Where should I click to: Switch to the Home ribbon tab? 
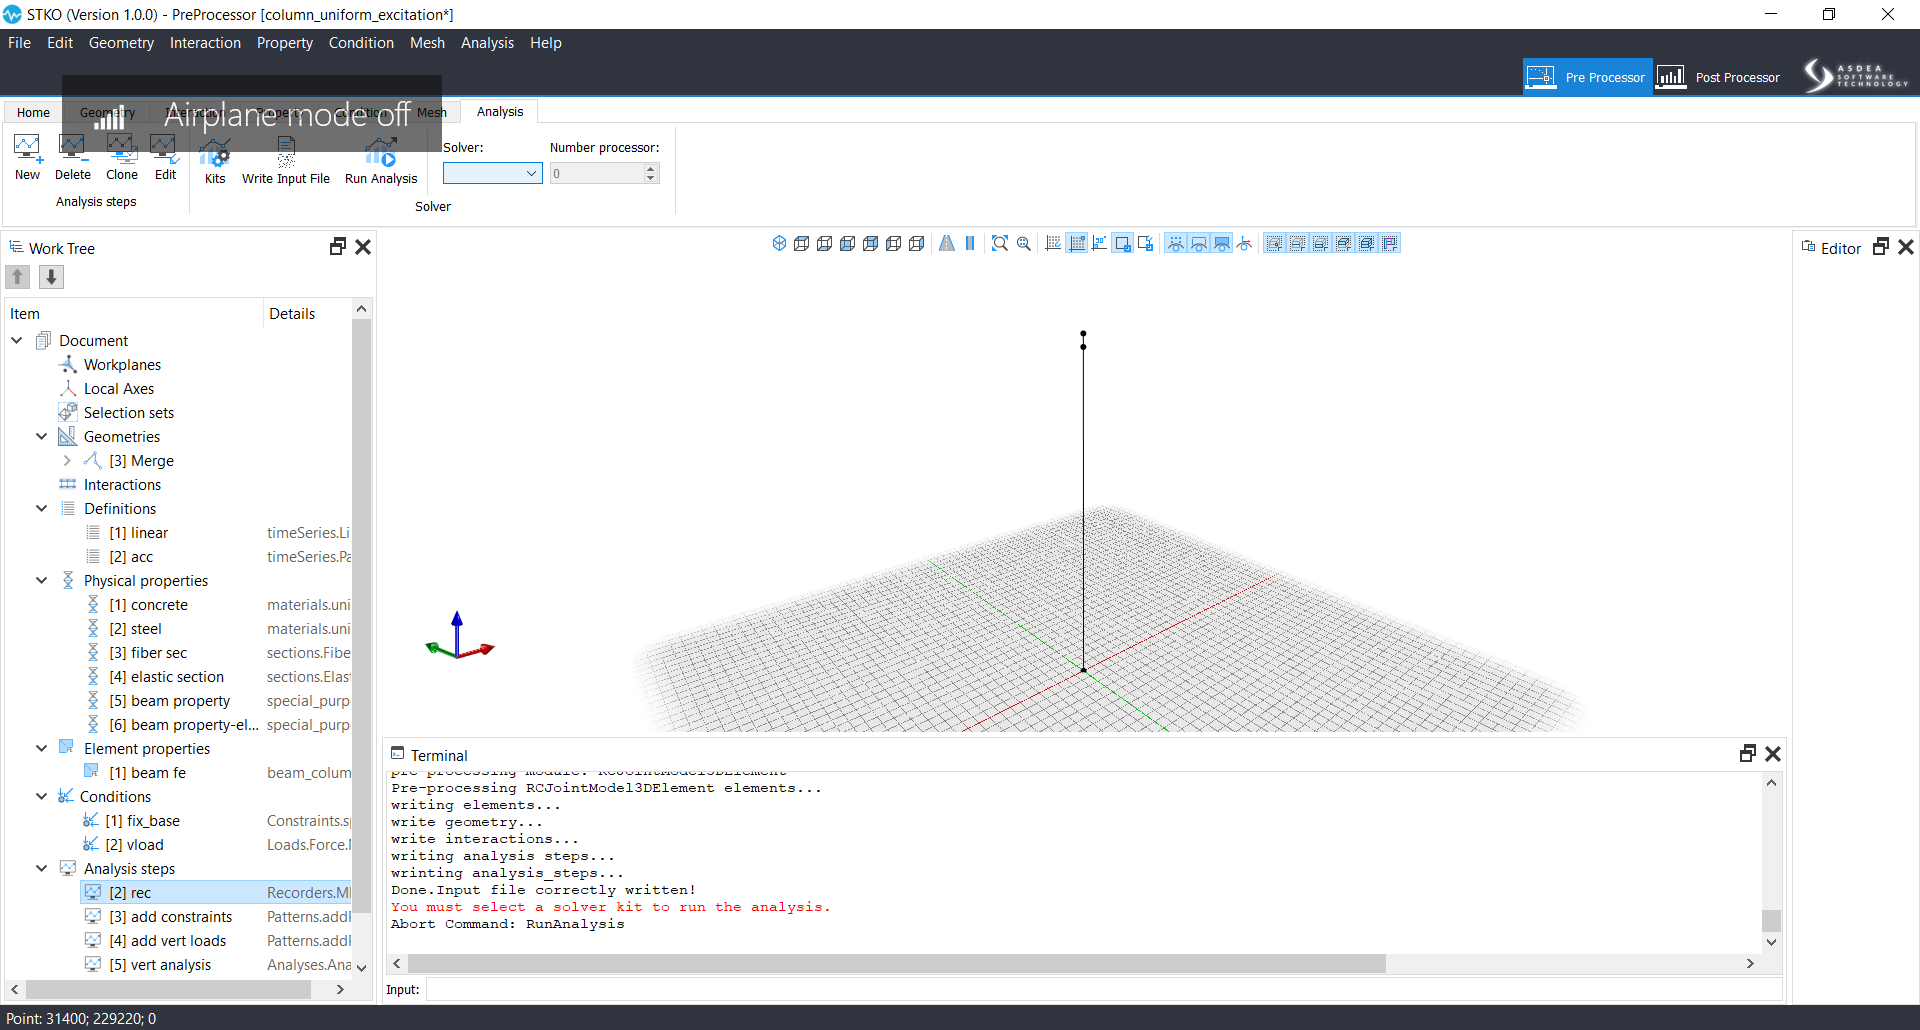(x=33, y=112)
